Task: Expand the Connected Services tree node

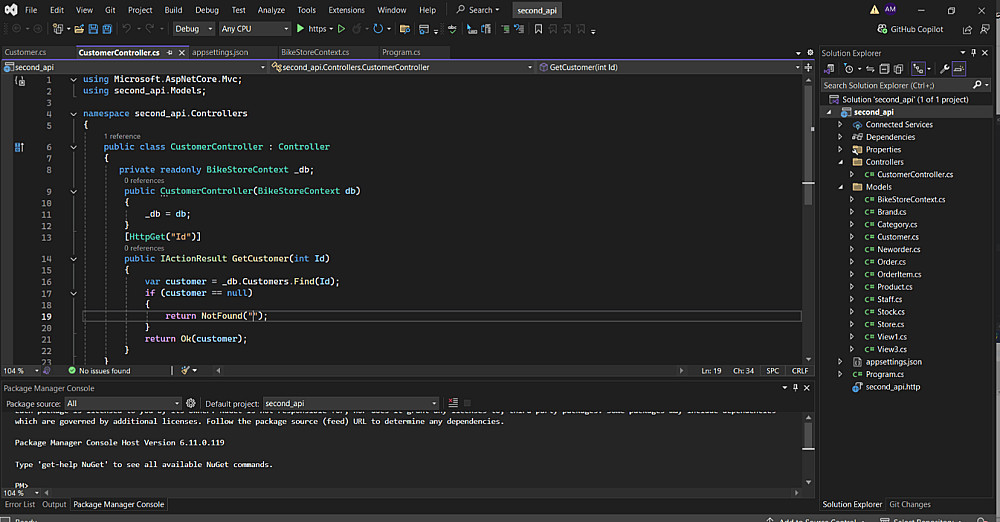Action: 841,125
